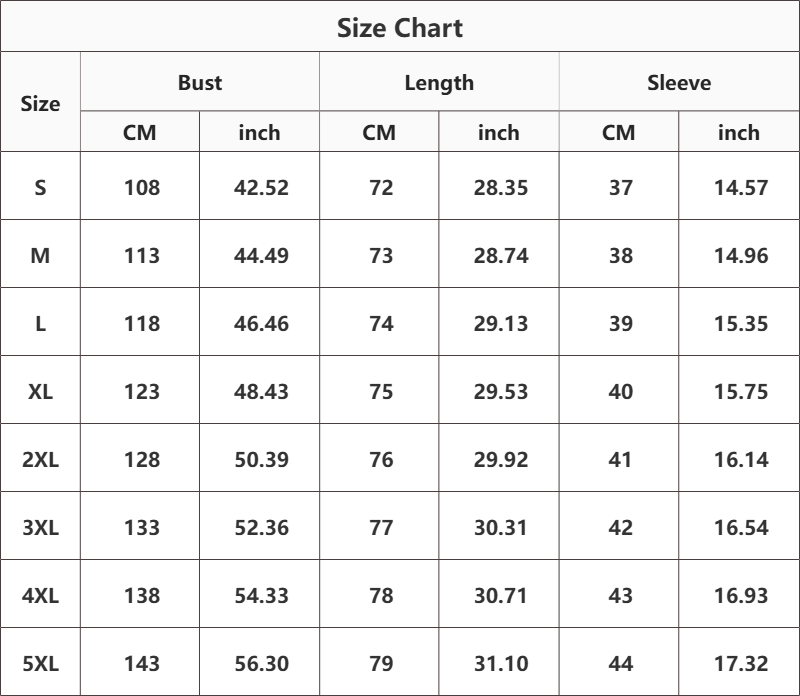Select the XL size row label
800x696 pixels.
(40, 391)
